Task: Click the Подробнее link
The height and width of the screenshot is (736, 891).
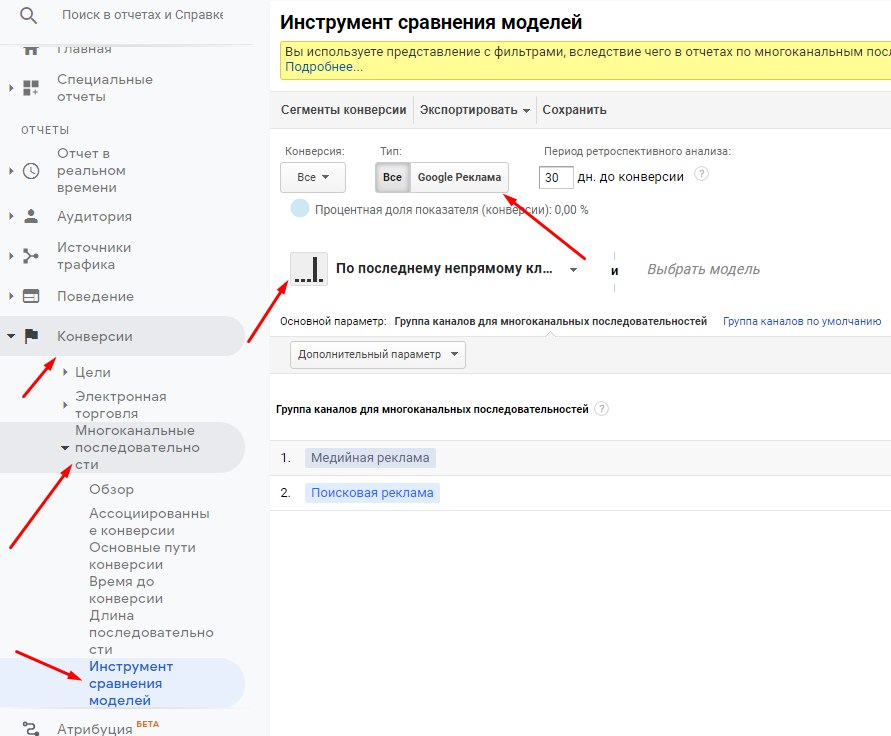Action: pyautogui.click(x=324, y=67)
